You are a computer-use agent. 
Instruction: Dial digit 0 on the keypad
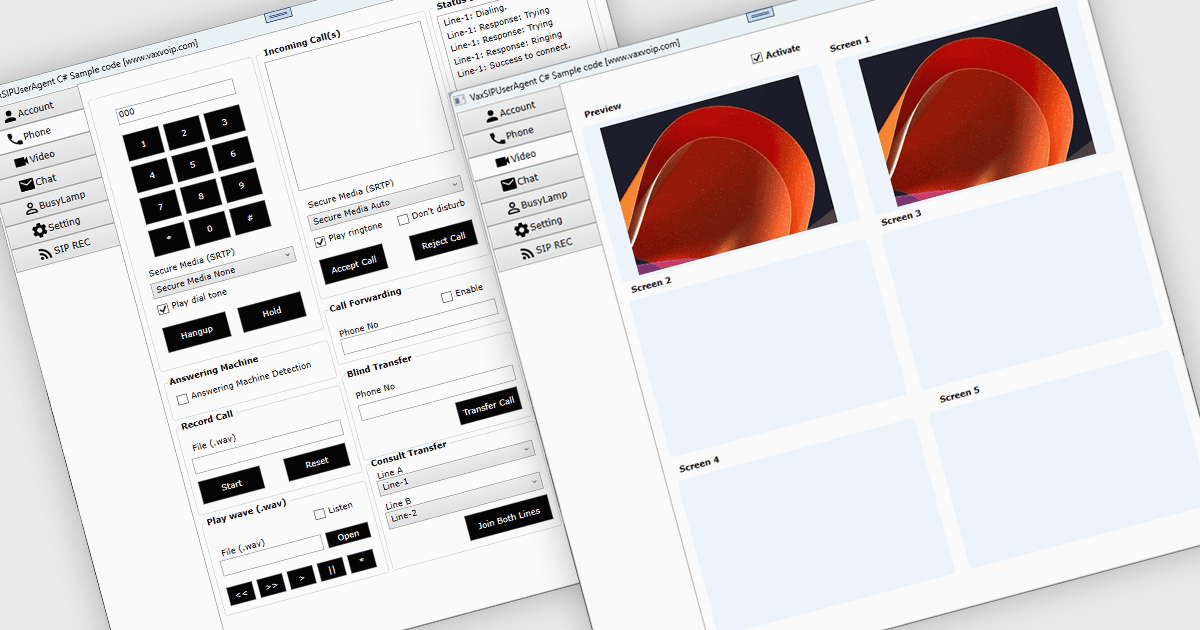(210, 230)
